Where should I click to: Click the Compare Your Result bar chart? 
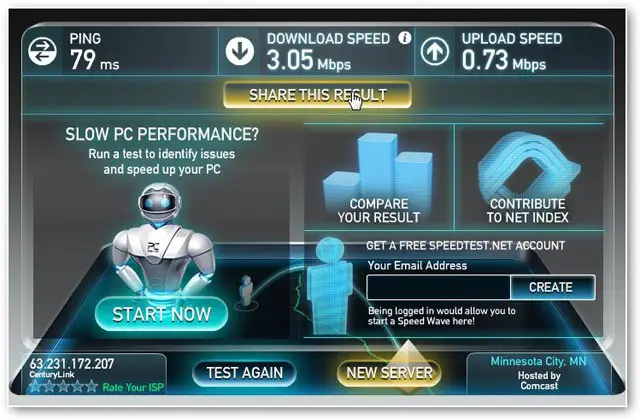(378, 171)
